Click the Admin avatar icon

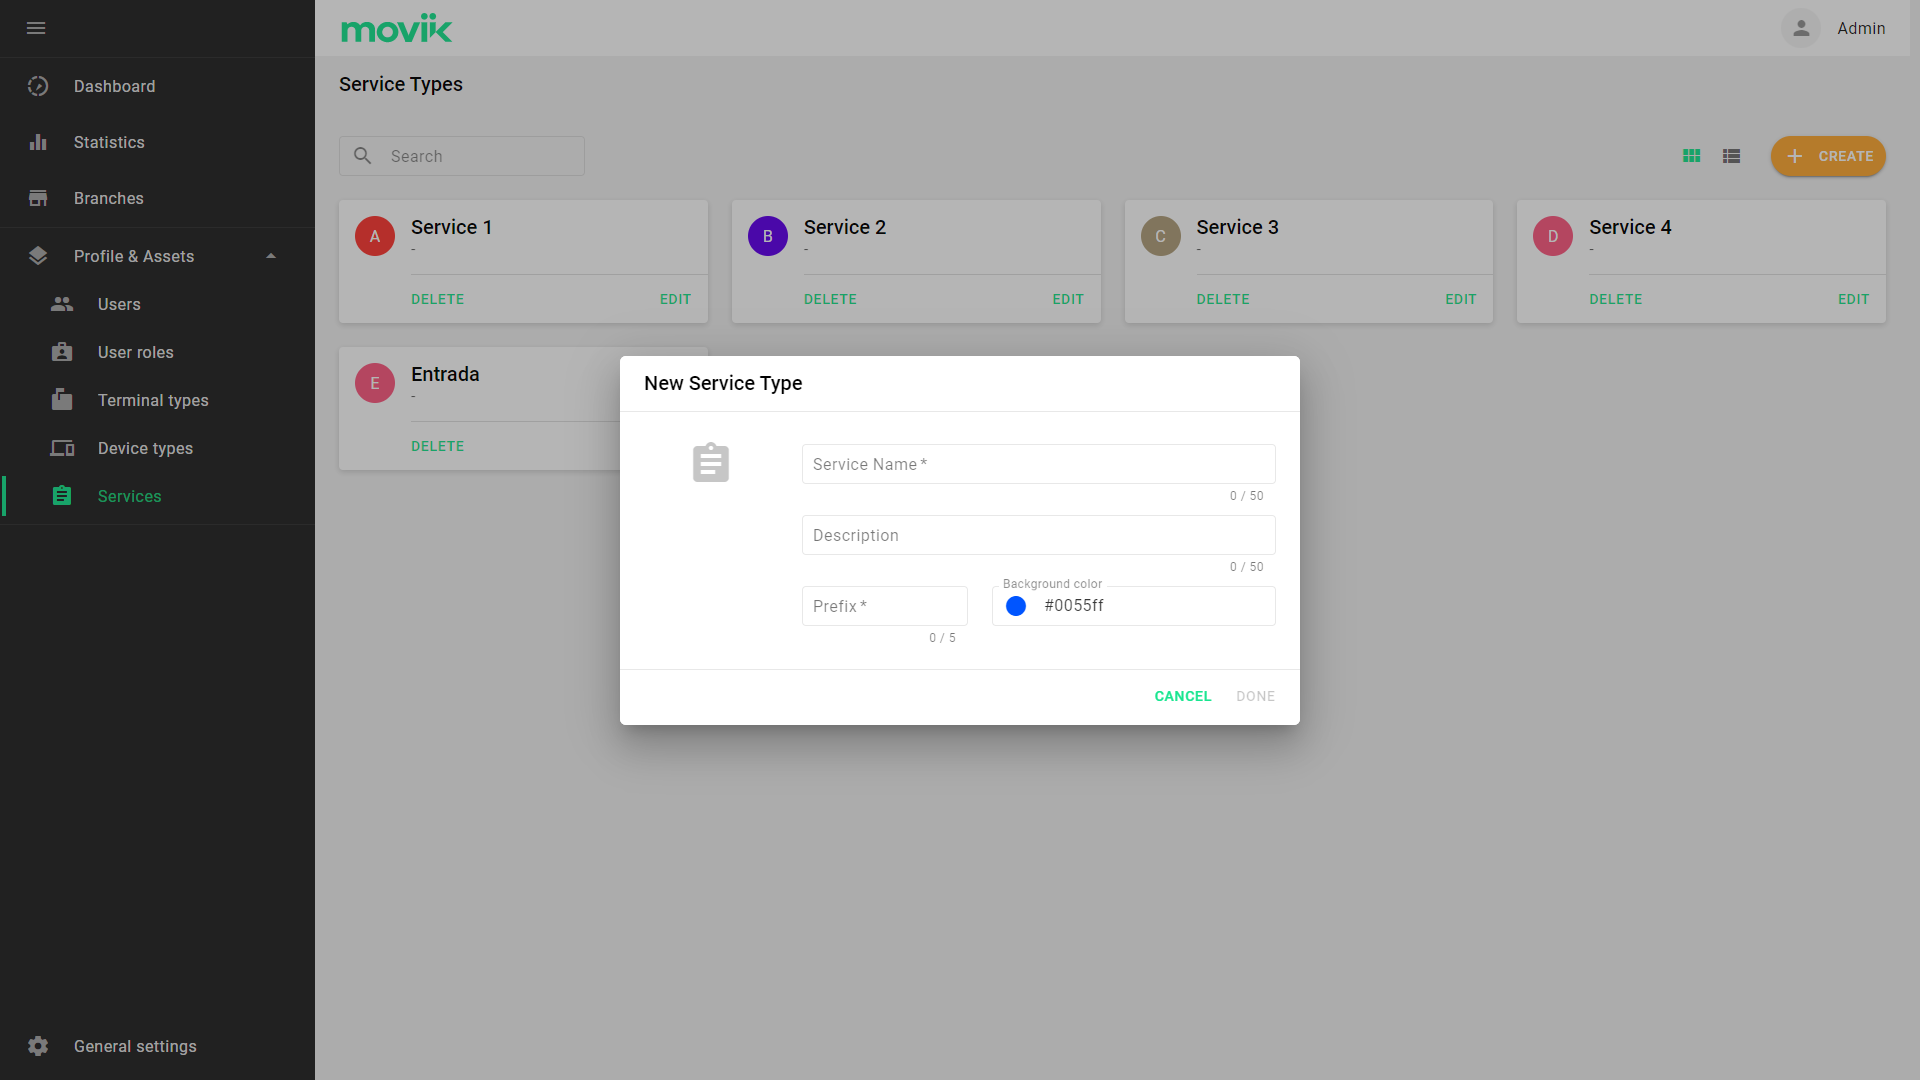(1801, 28)
